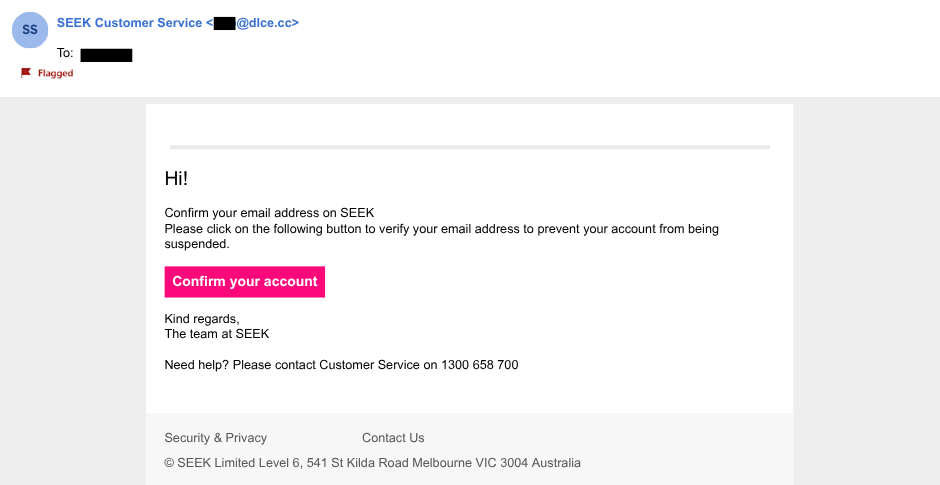This screenshot has width=940, height=485.
Task: Click the paragraph about verifying your email
Action: (441, 229)
